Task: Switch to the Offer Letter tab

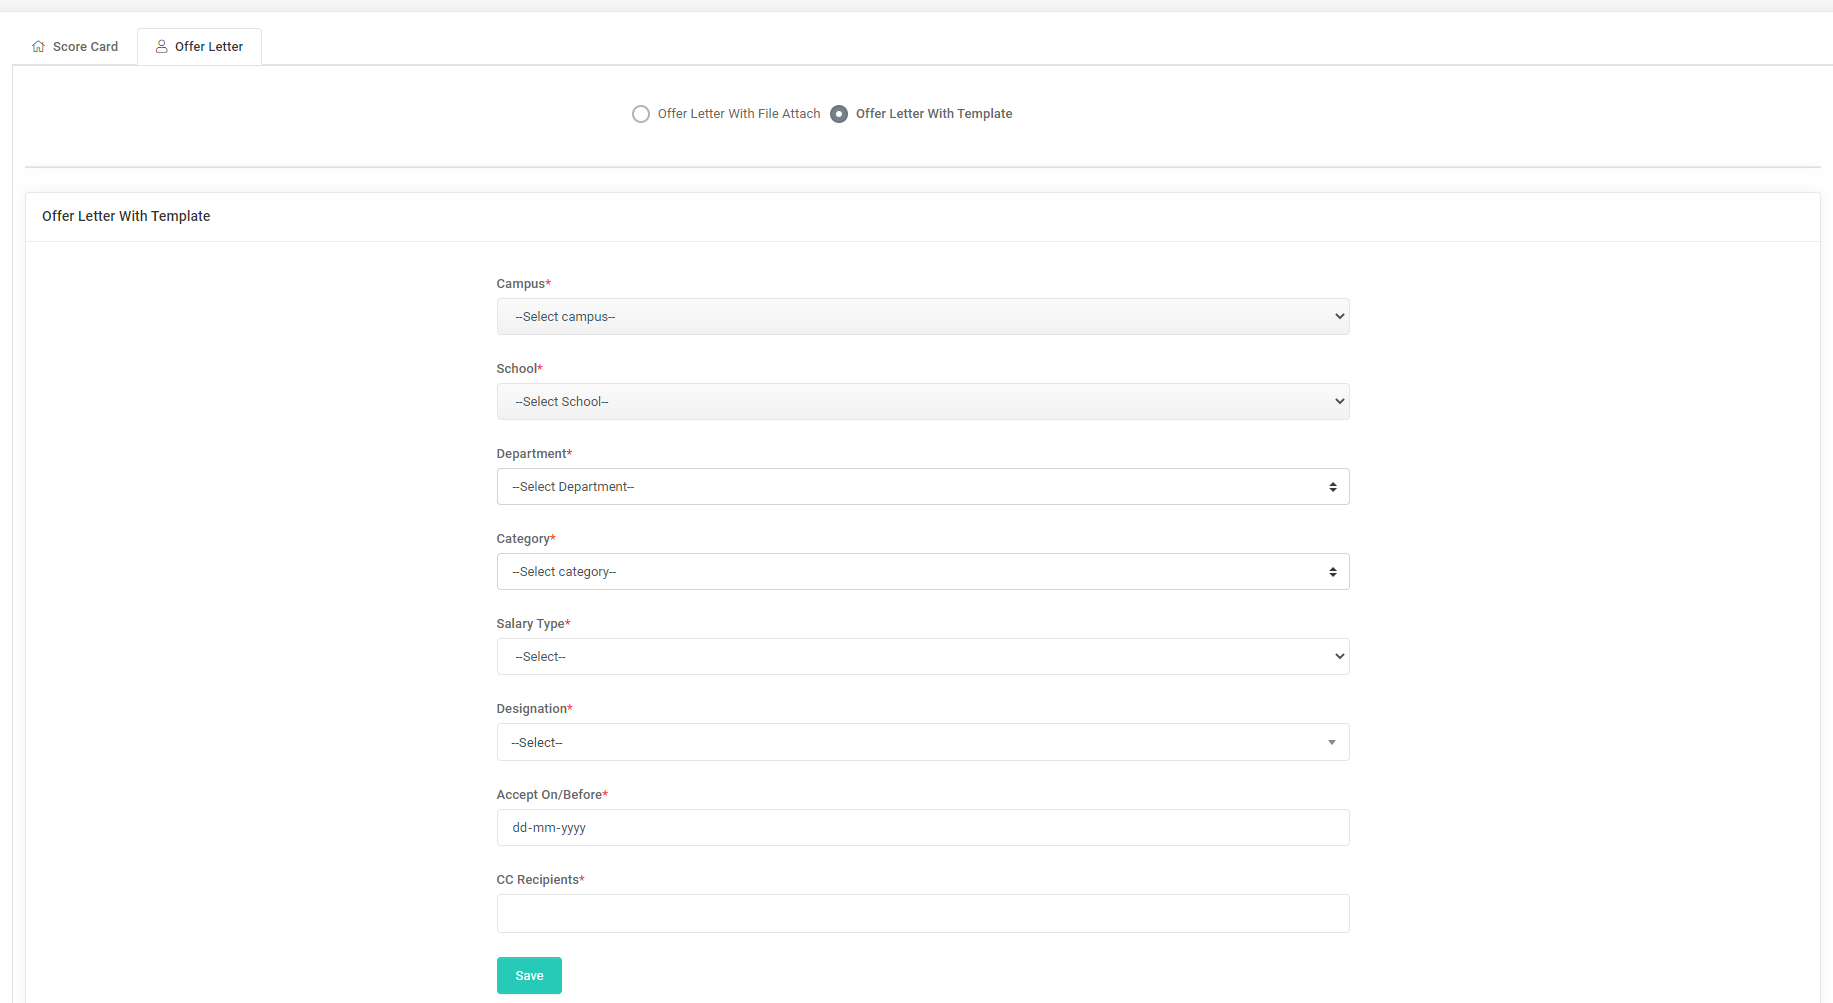Action: [208, 47]
